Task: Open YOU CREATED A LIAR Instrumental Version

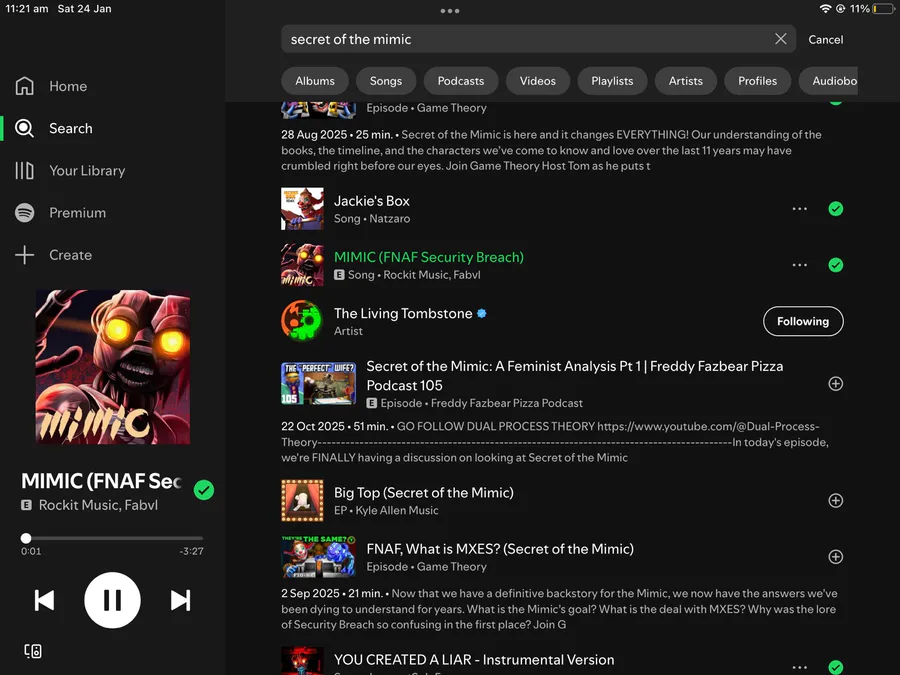Action: (x=474, y=660)
